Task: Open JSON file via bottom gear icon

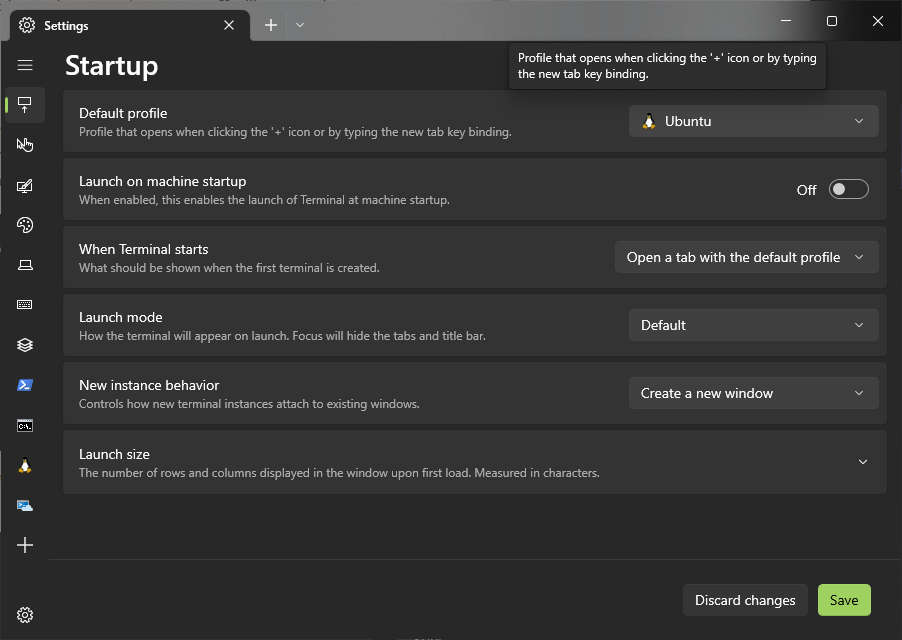Action: 25,615
